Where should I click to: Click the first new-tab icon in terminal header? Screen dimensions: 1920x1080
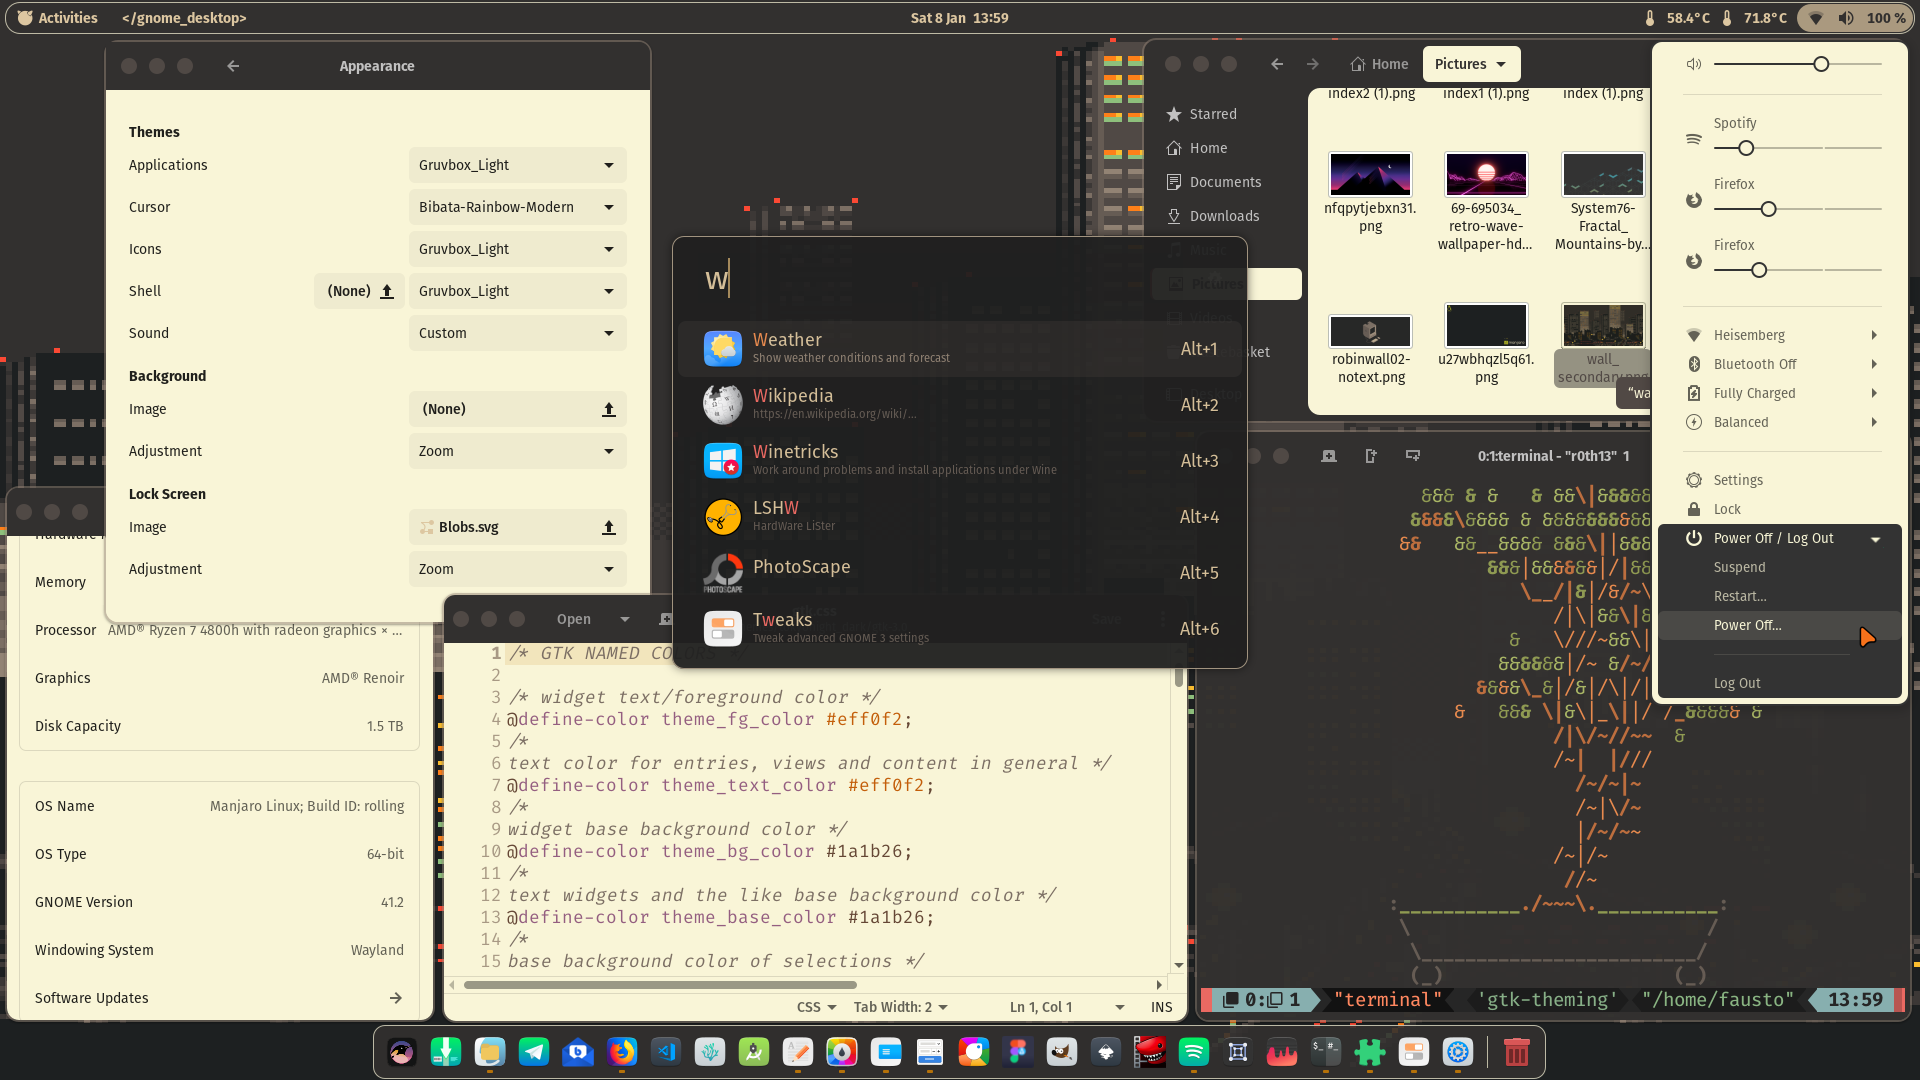point(1329,456)
